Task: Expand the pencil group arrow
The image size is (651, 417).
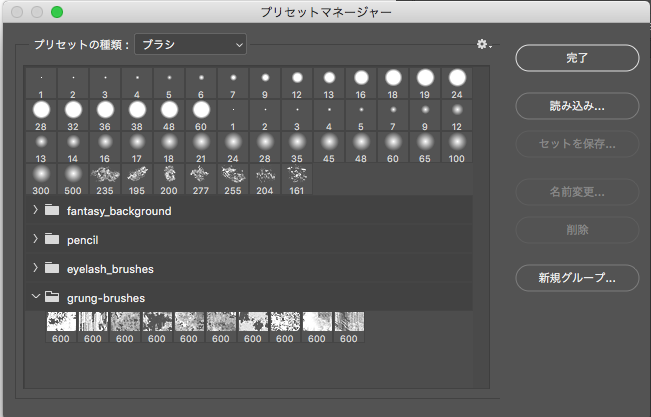Action: pyautogui.click(x=36, y=239)
